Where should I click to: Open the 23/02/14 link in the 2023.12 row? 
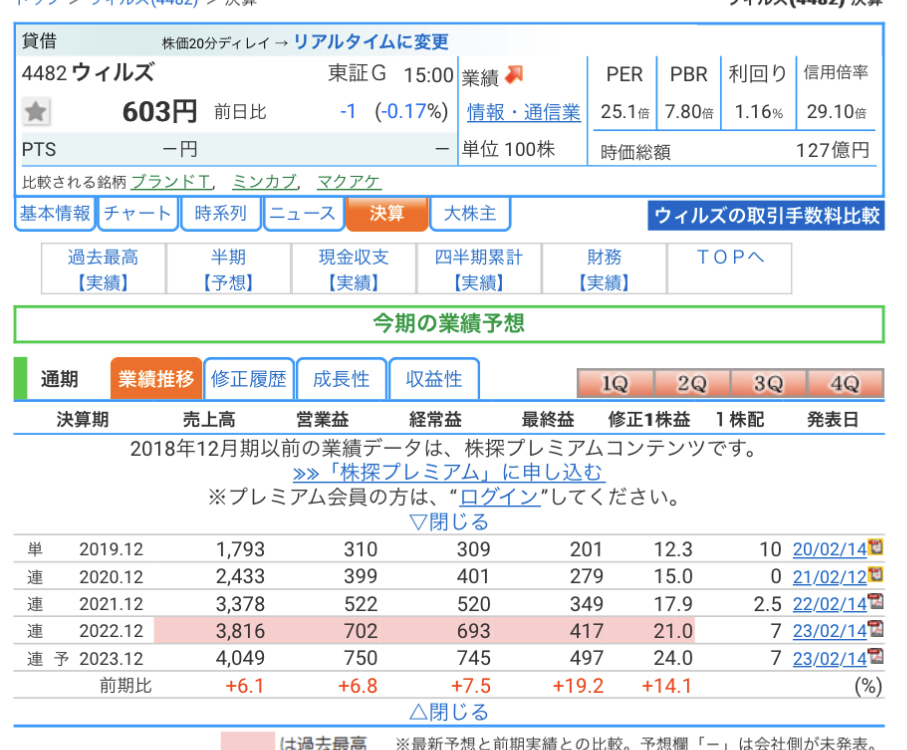[830, 658]
